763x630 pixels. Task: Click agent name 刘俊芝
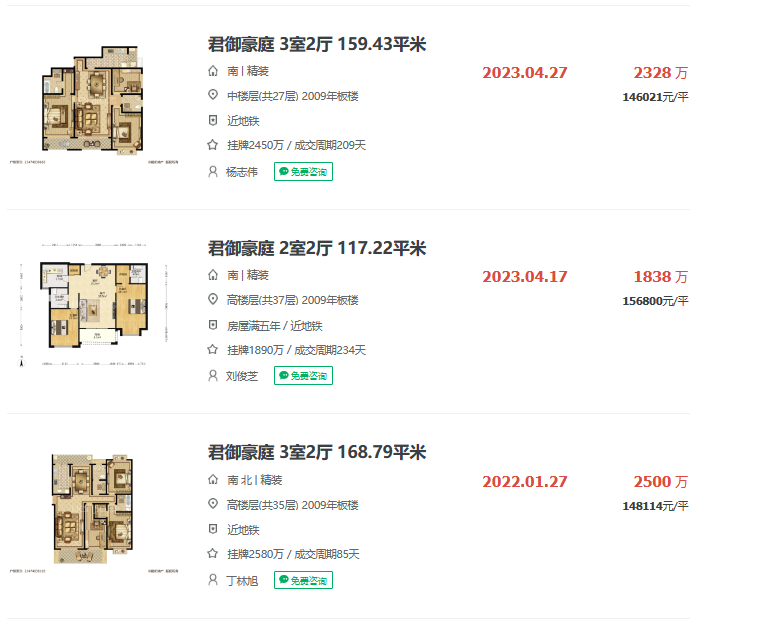[x=242, y=376]
